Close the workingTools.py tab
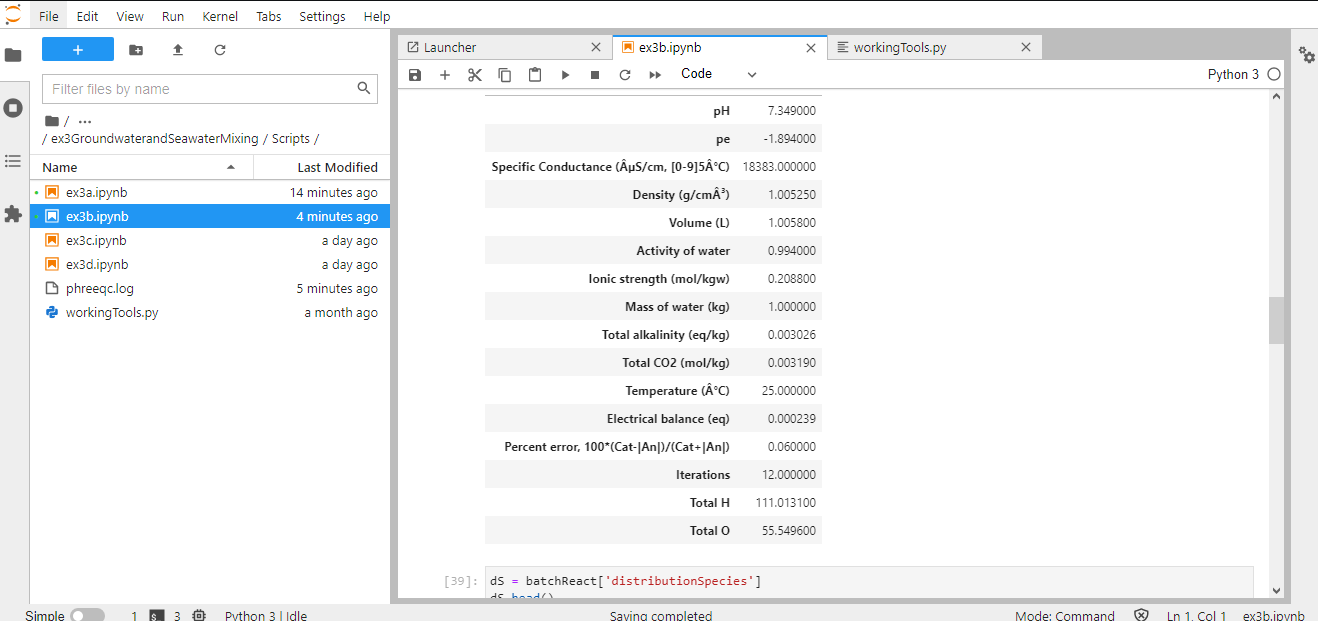Screen dimensions: 1318x621 tap(1026, 47)
